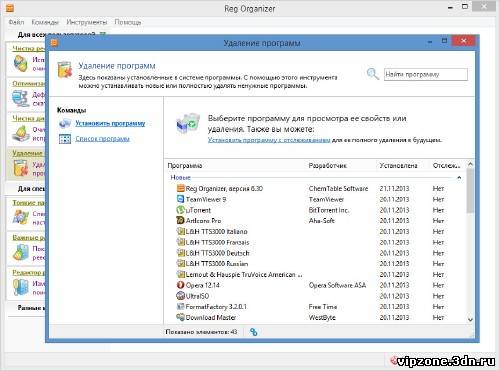
Task: Click the install program icon under Команды
Action: point(65,124)
